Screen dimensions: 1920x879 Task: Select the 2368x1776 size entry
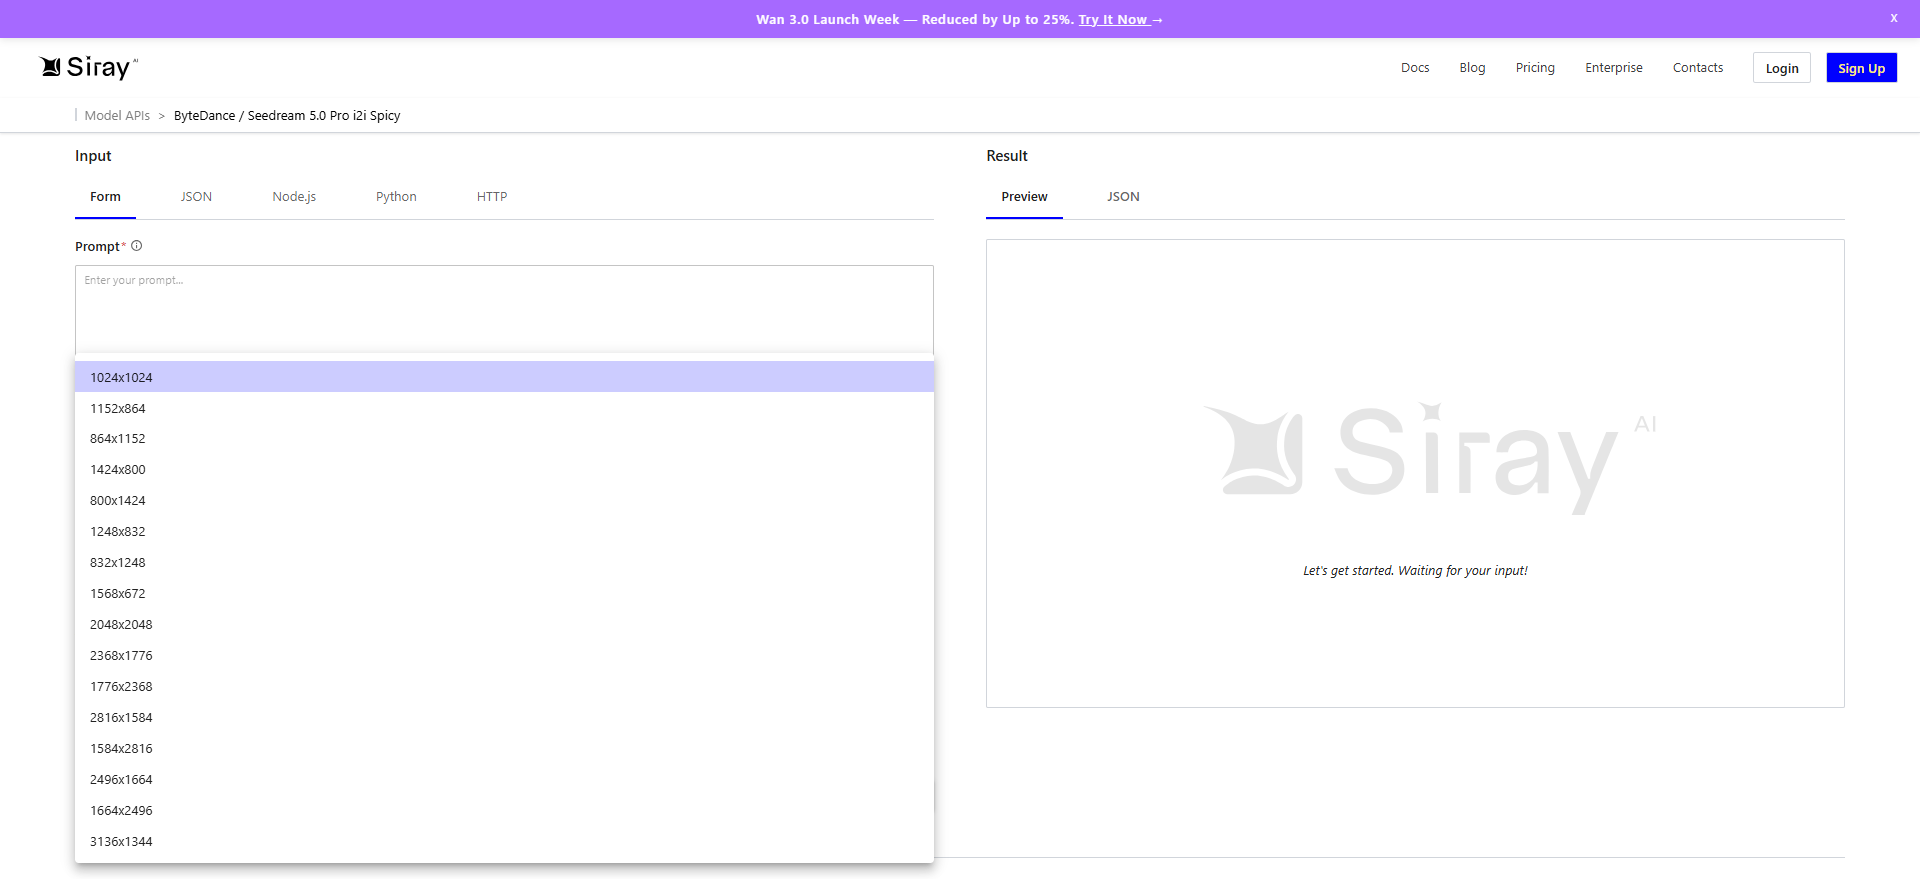click(x=504, y=656)
